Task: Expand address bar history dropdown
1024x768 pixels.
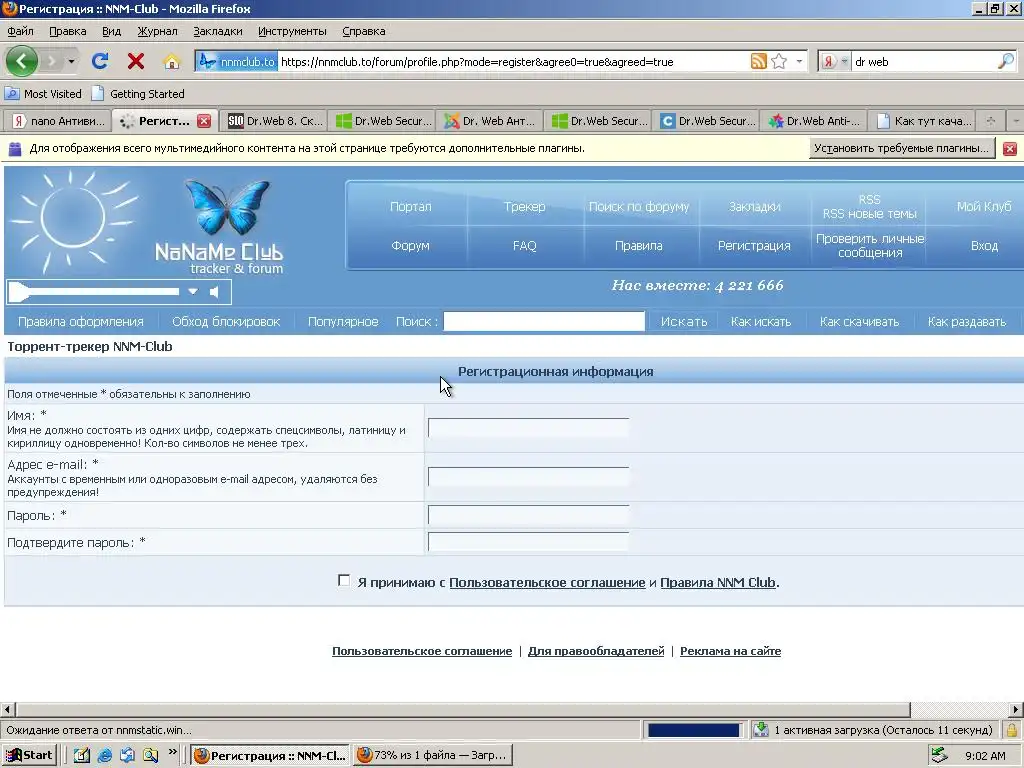Action: click(799, 61)
